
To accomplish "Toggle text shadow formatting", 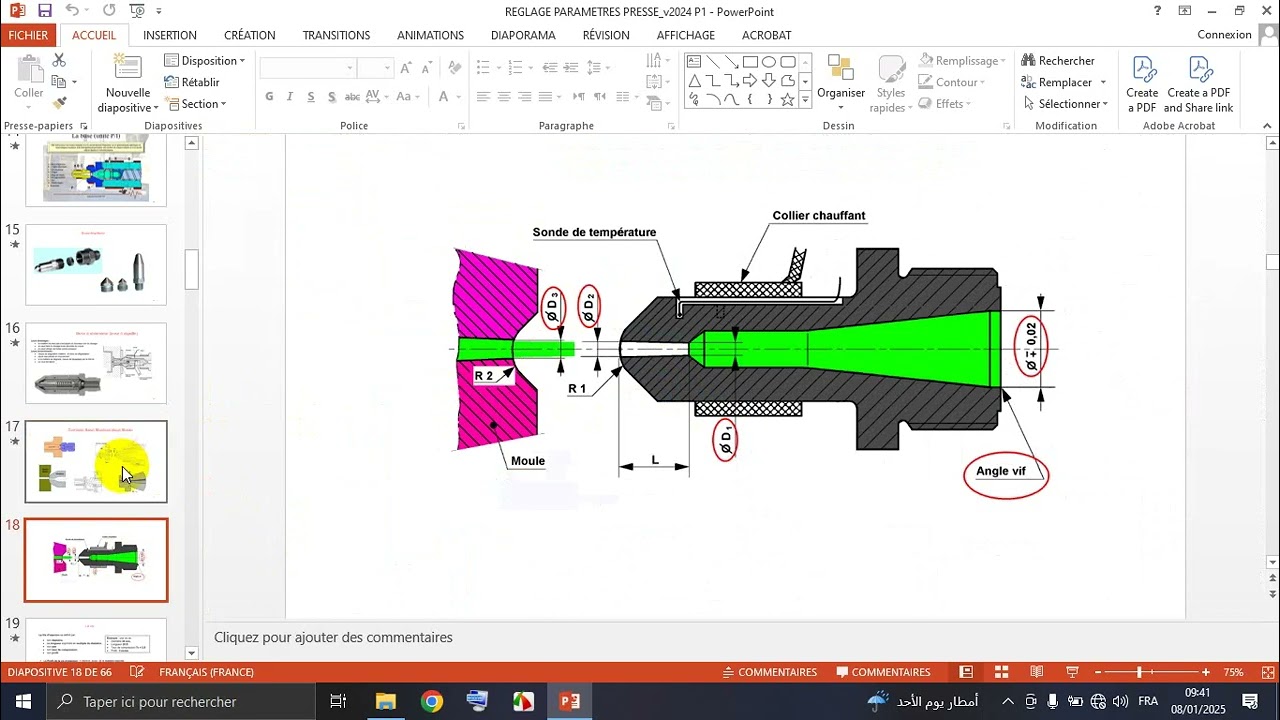I will [x=331, y=97].
